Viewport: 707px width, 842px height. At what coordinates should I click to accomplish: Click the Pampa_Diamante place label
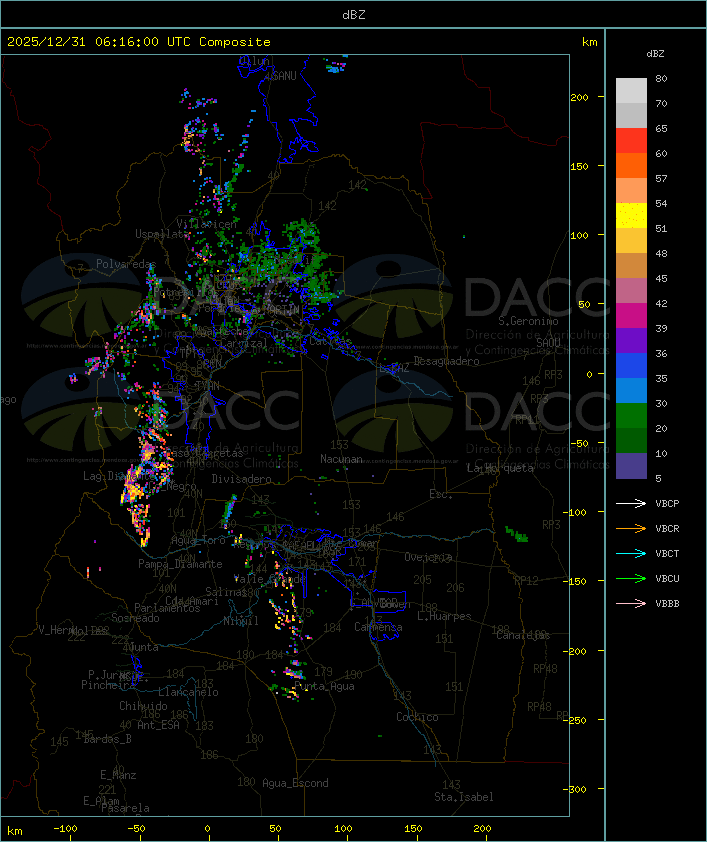click(x=180, y=564)
